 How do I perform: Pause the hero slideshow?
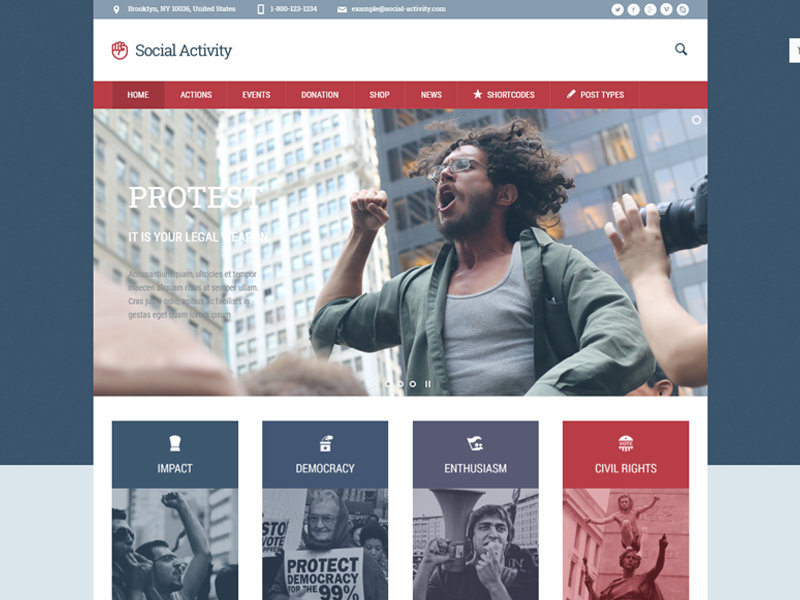(x=428, y=384)
